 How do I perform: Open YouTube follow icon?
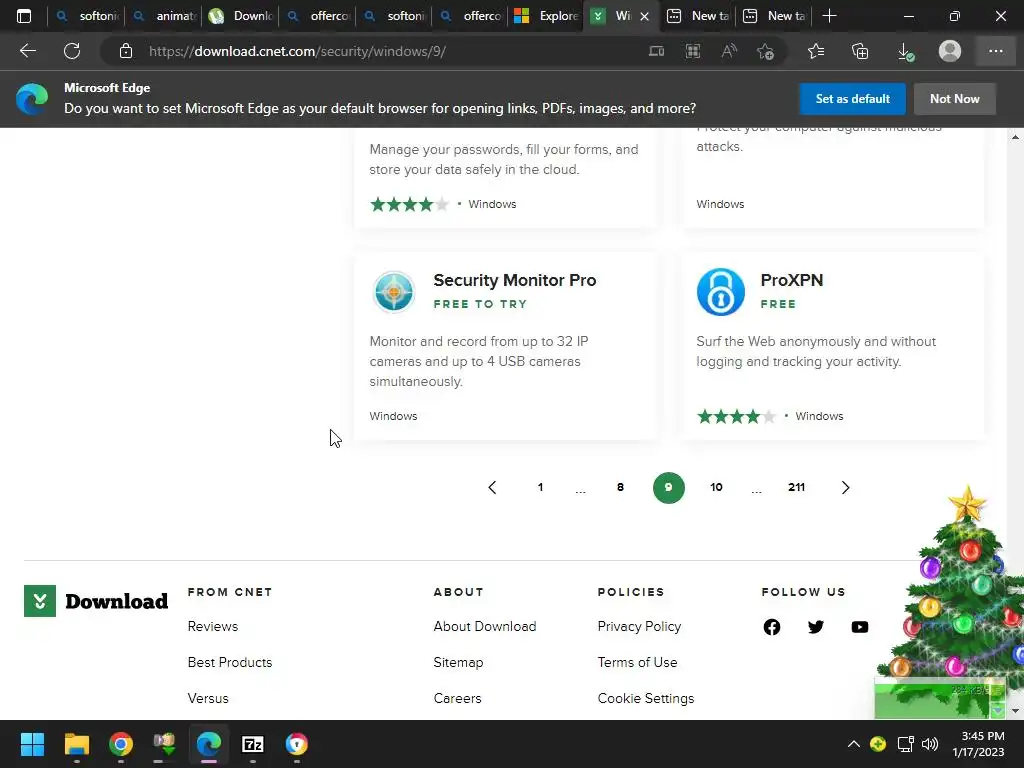[x=859, y=627]
